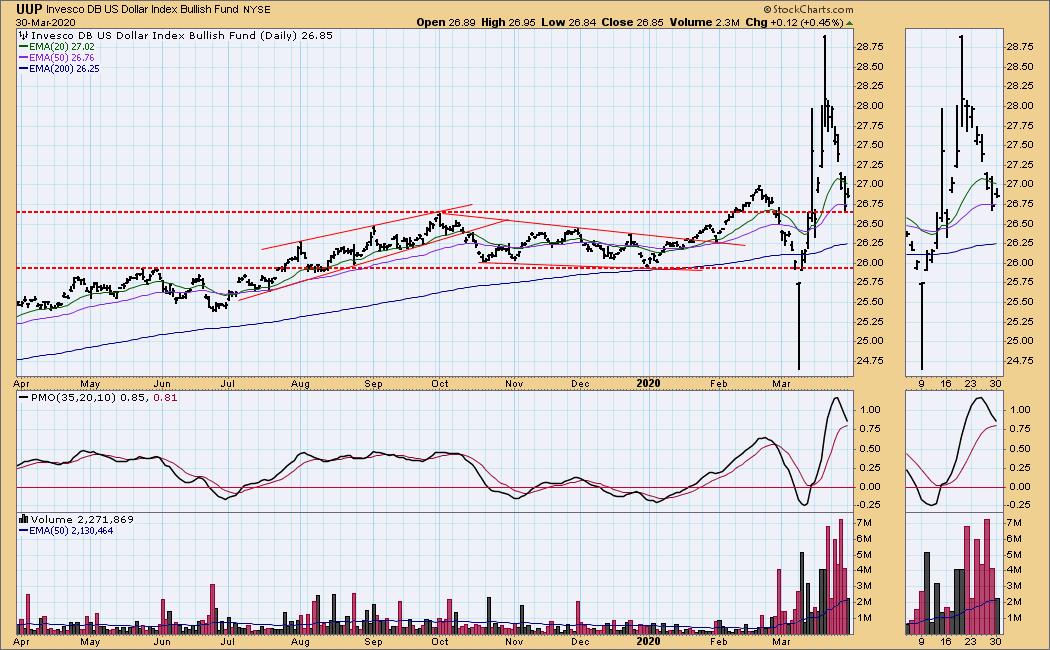
Task: Click the PMO(35,20,10) indicator label
Action: 75,398
